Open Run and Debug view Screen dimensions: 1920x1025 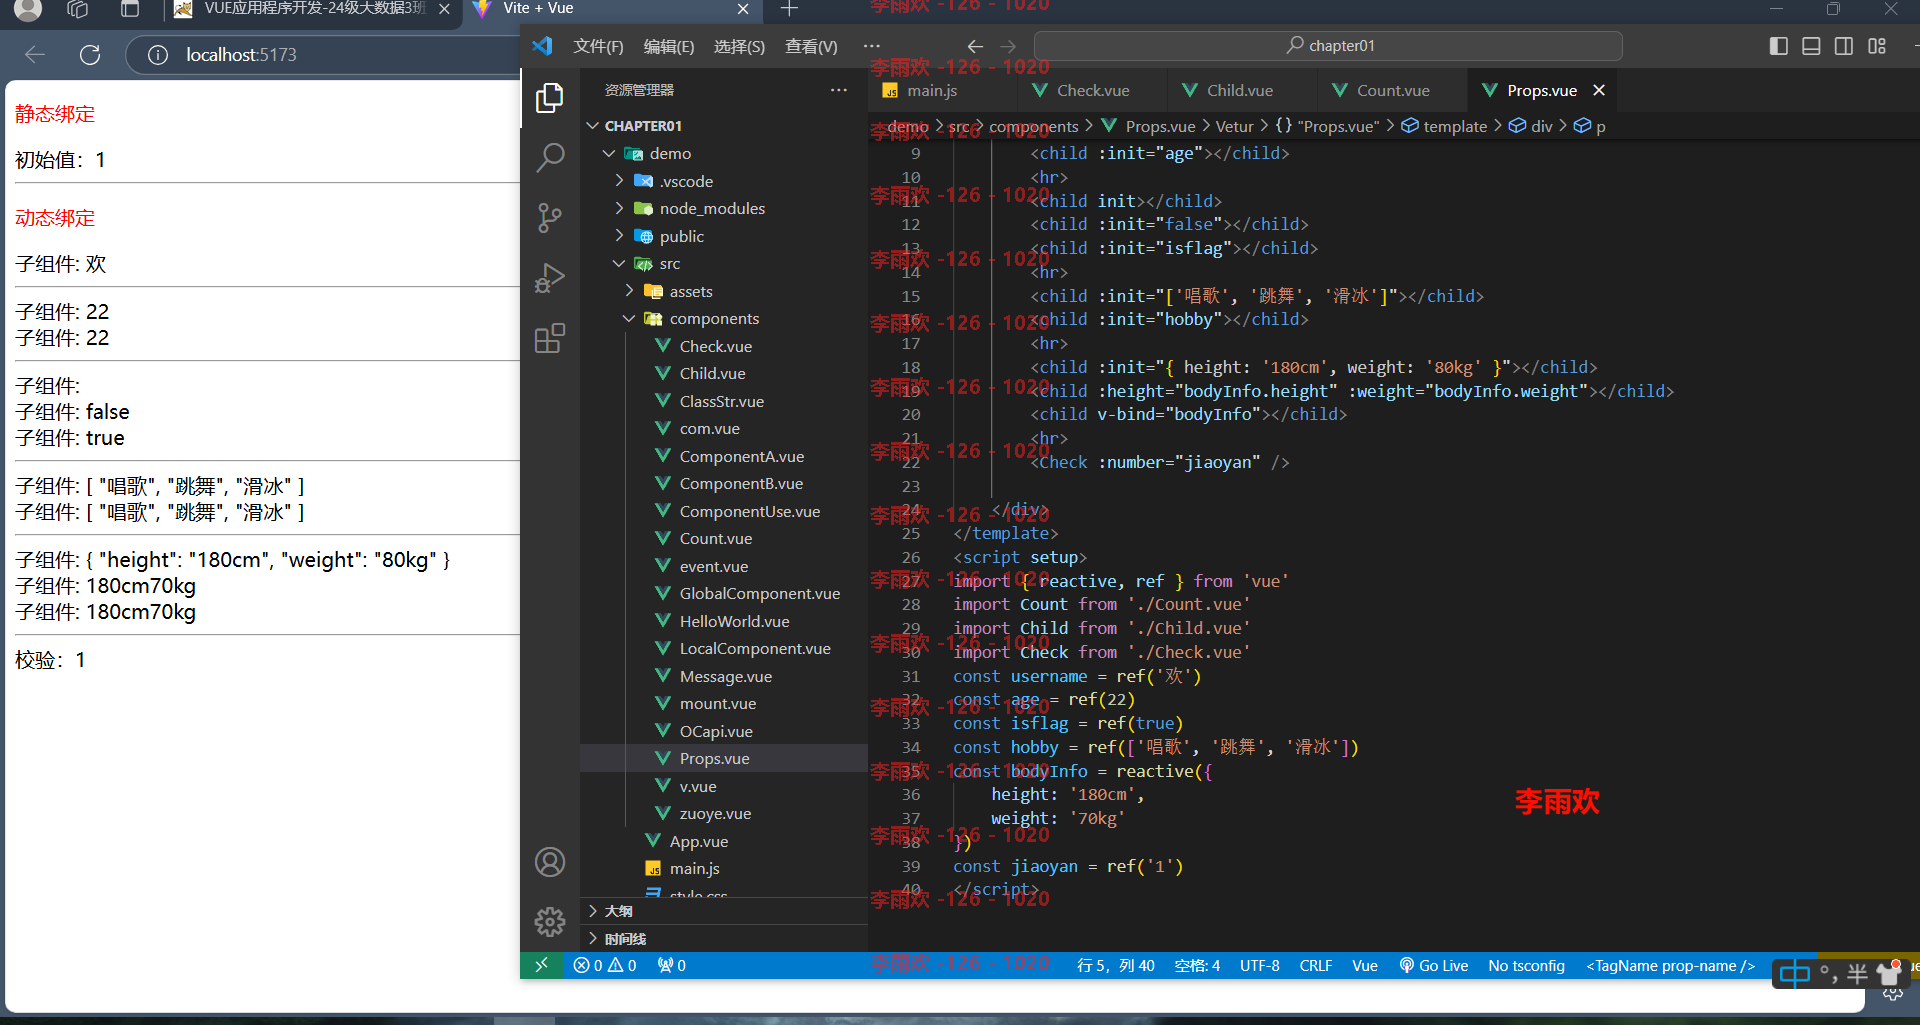[x=549, y=278]
